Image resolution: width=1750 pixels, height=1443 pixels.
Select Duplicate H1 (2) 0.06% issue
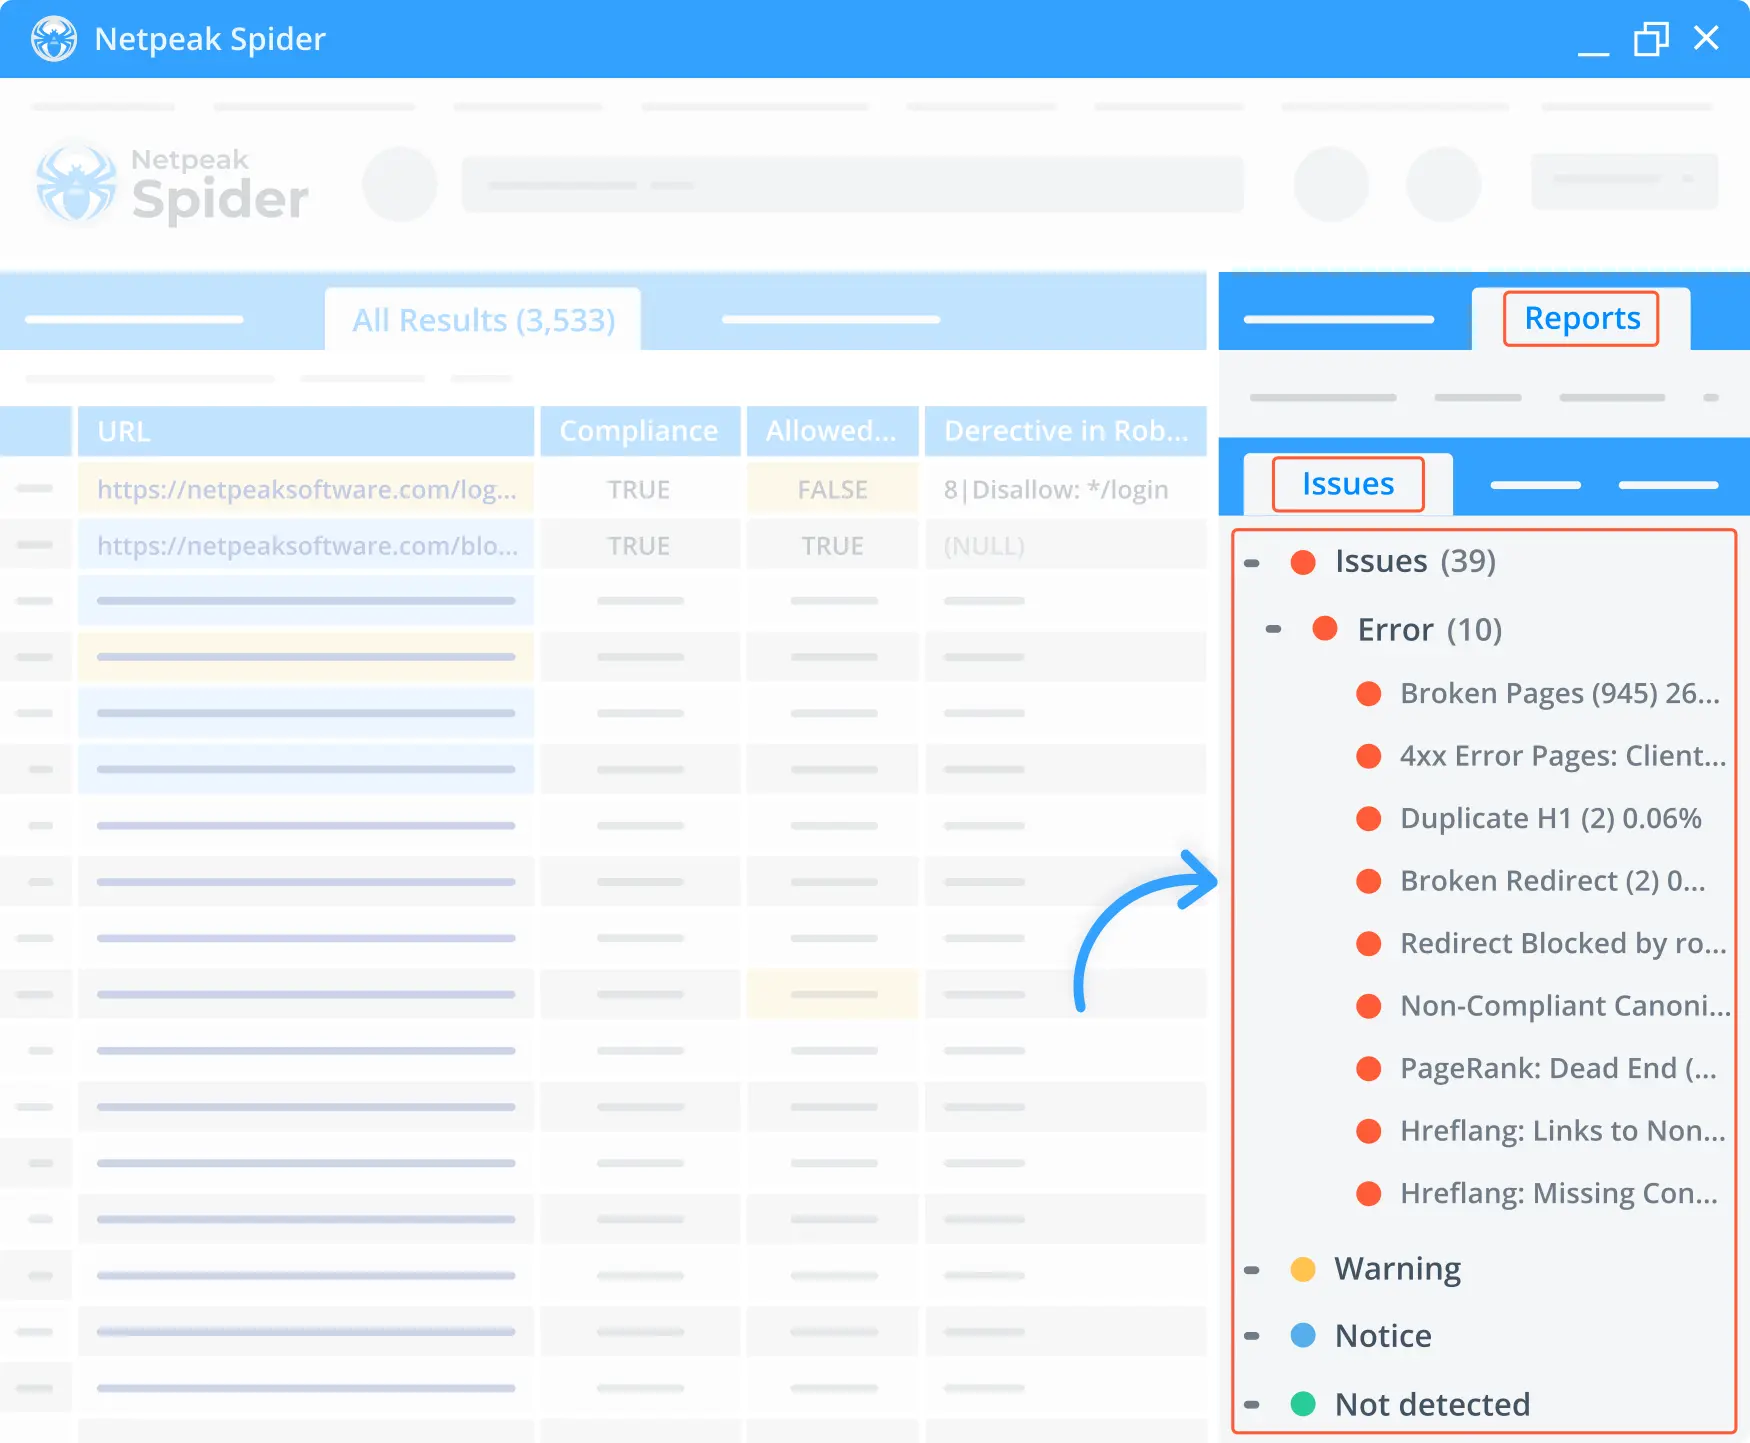1528,818
